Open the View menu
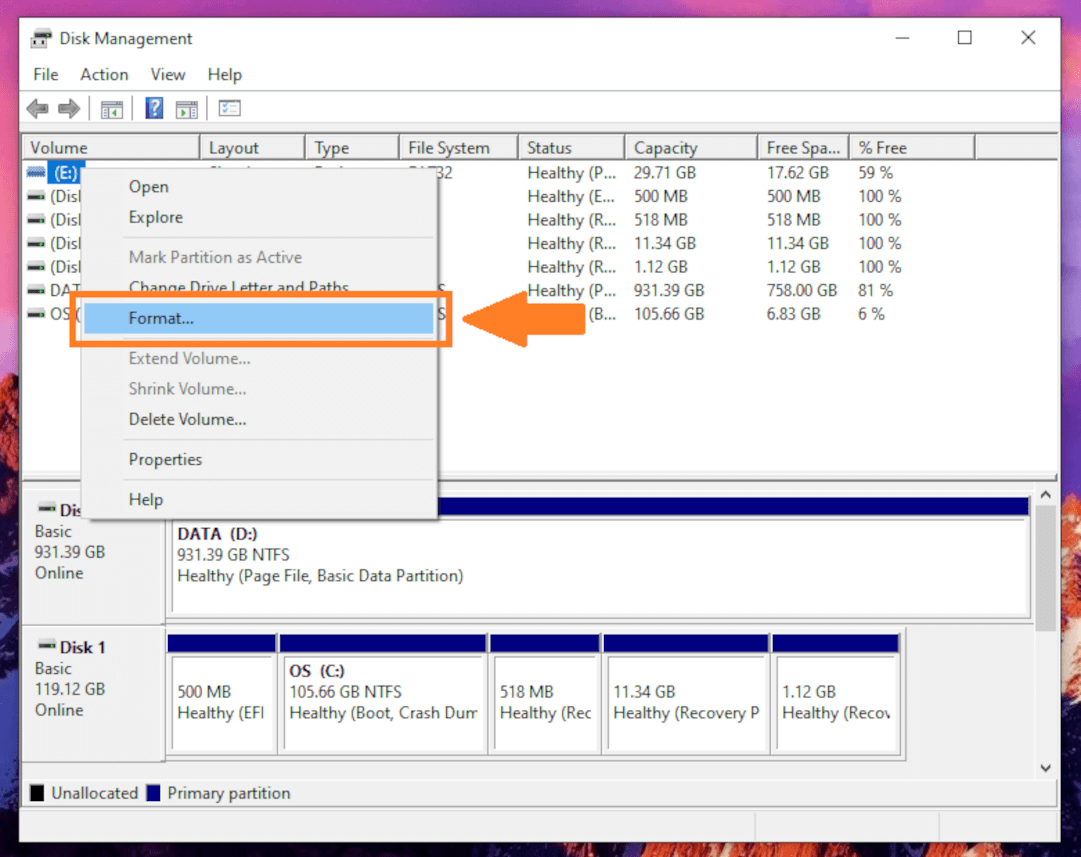The image size is (1081, 857). pyautogui.click(x=167, y=74)
